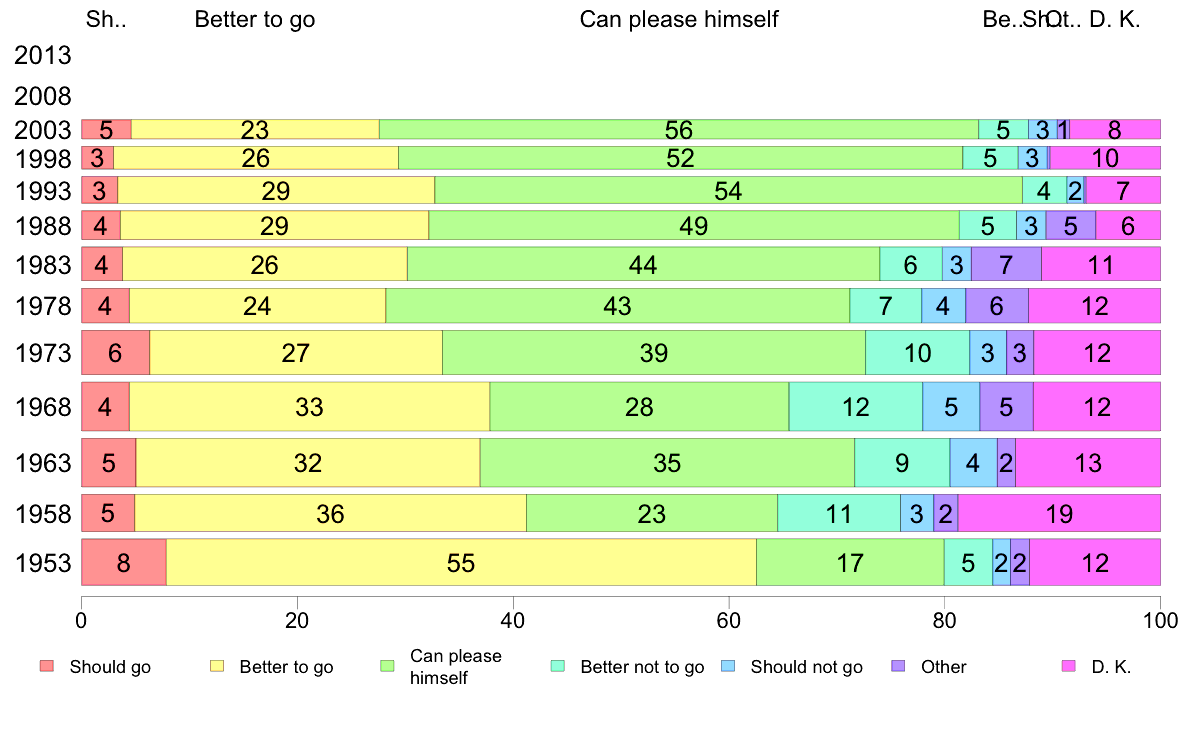
Task: Select the 1968 Better to go segment 33
Action: pos(310,406)
